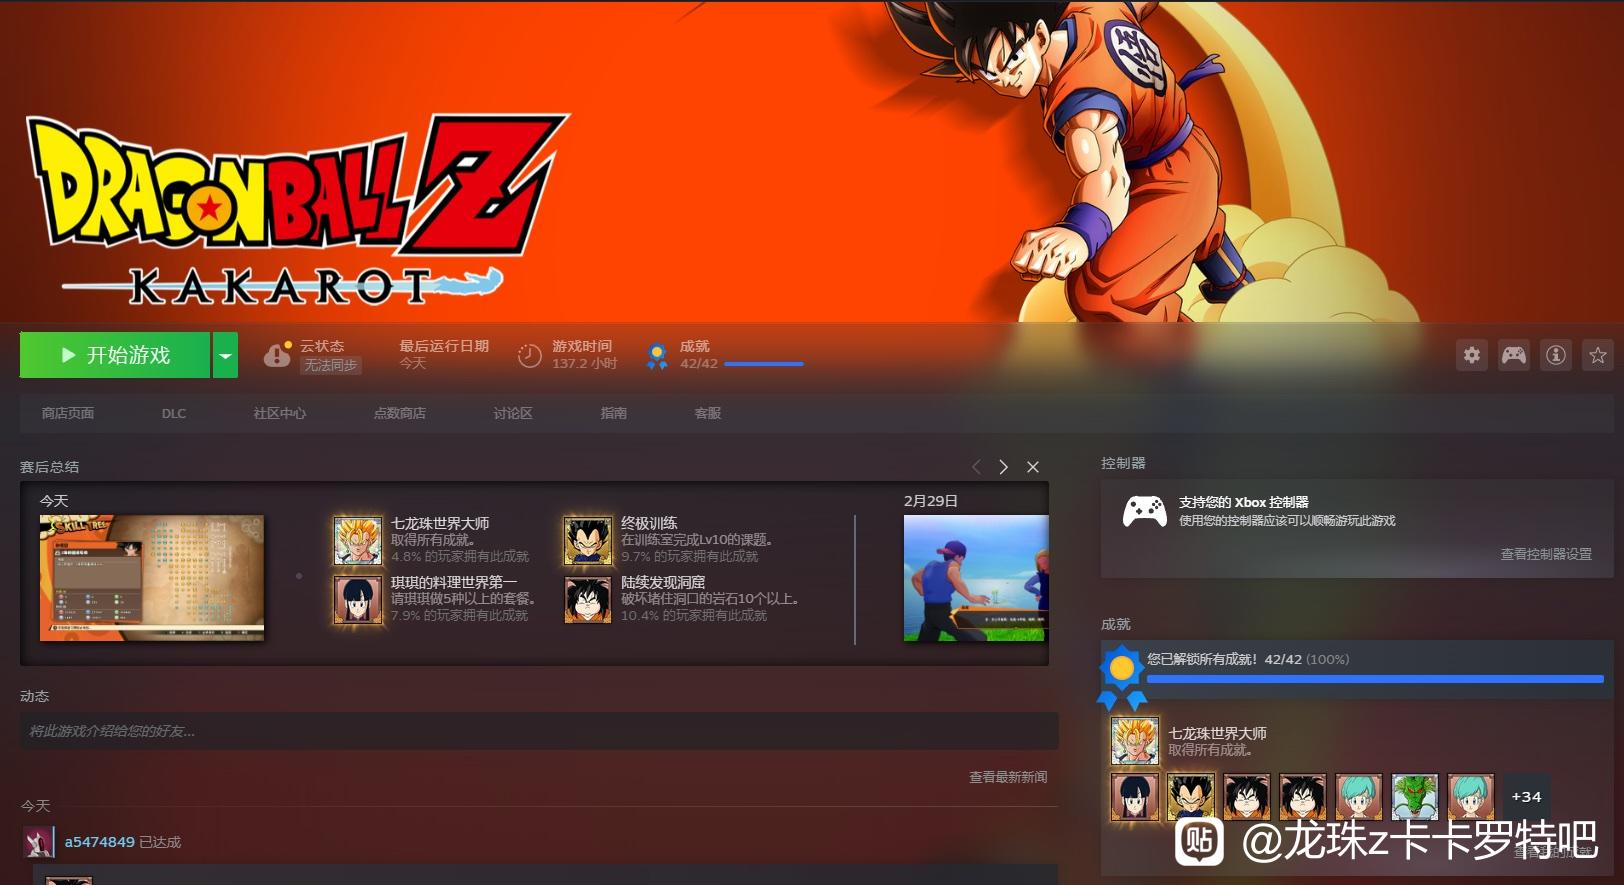
Task: Open the DLC tab
Action: click(174, 413)
